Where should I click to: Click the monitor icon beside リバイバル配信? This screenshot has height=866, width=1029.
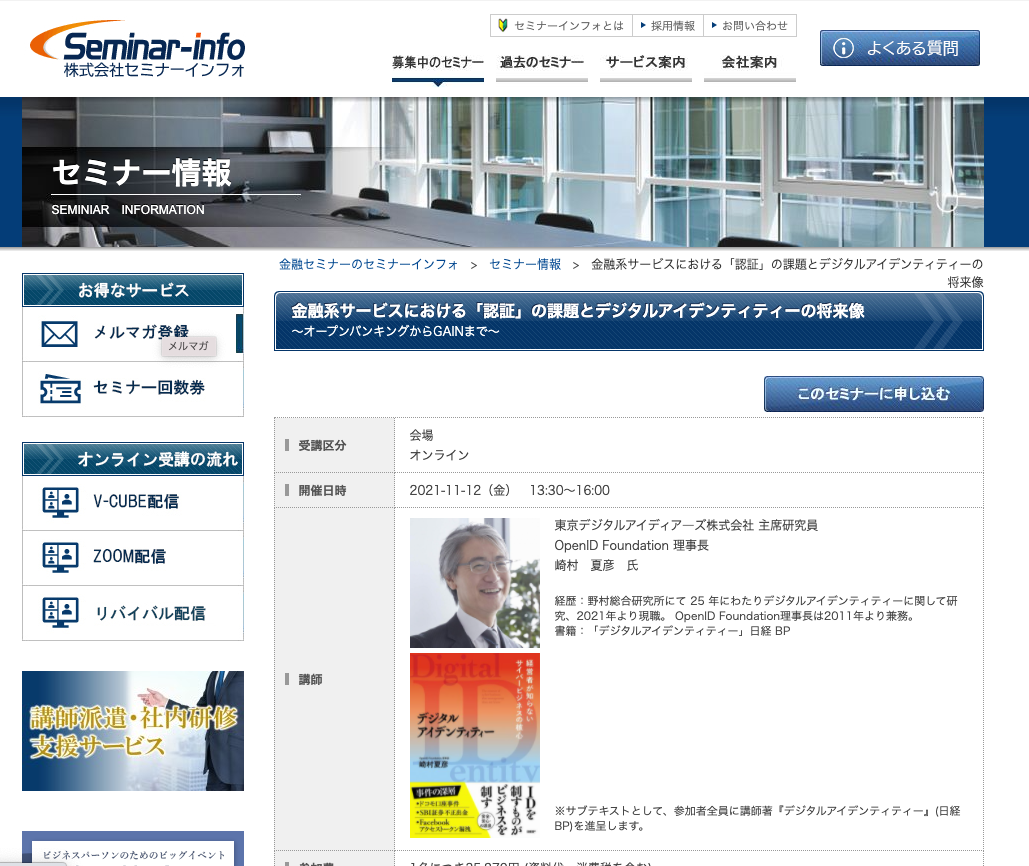pyautogui.click(x=60, y=613)
